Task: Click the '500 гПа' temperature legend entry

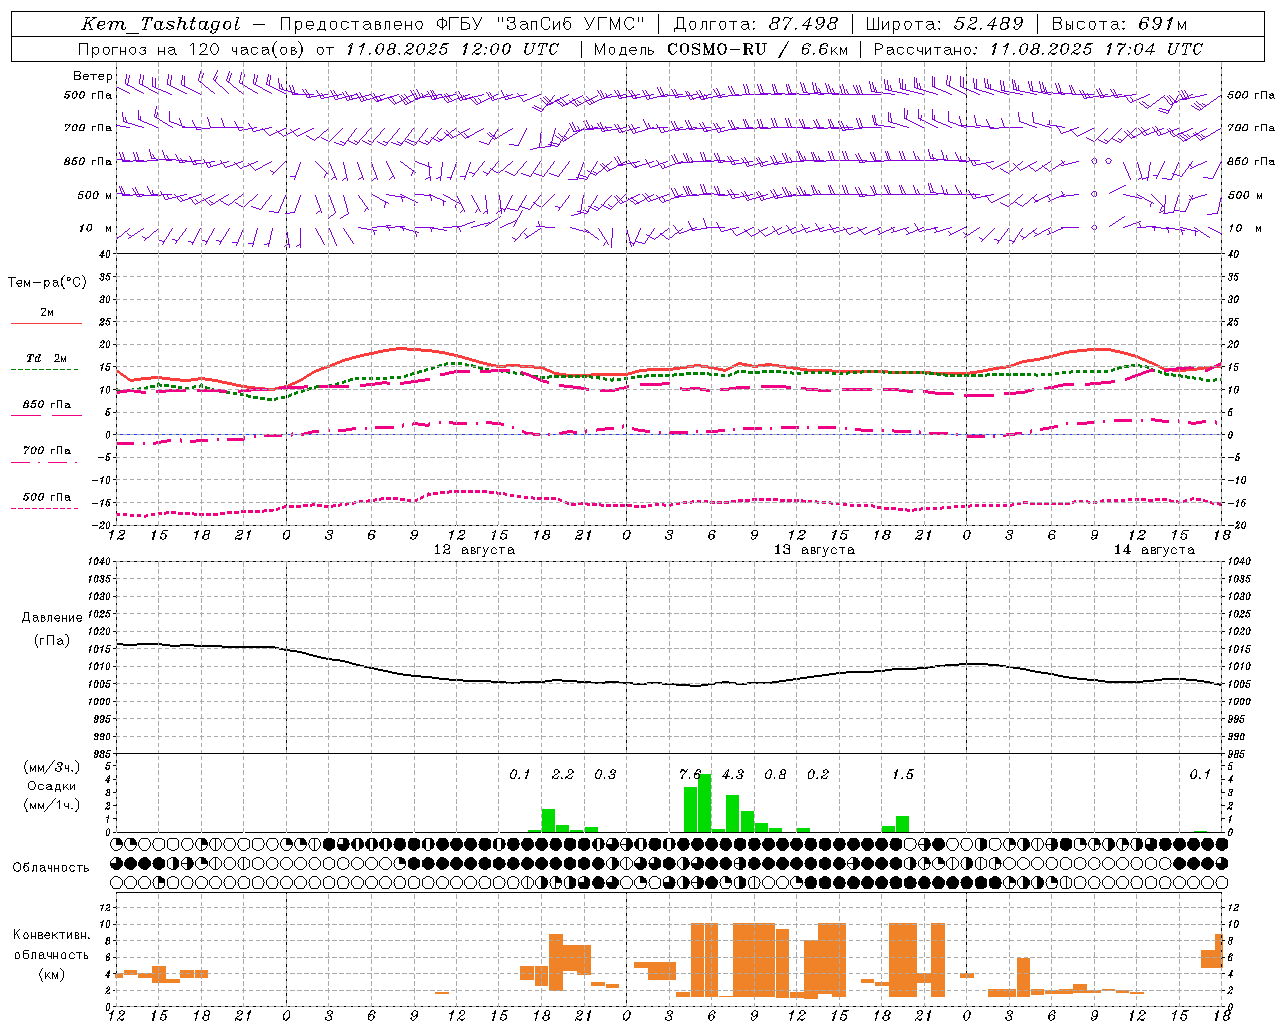Action: (x=47, y=497)
